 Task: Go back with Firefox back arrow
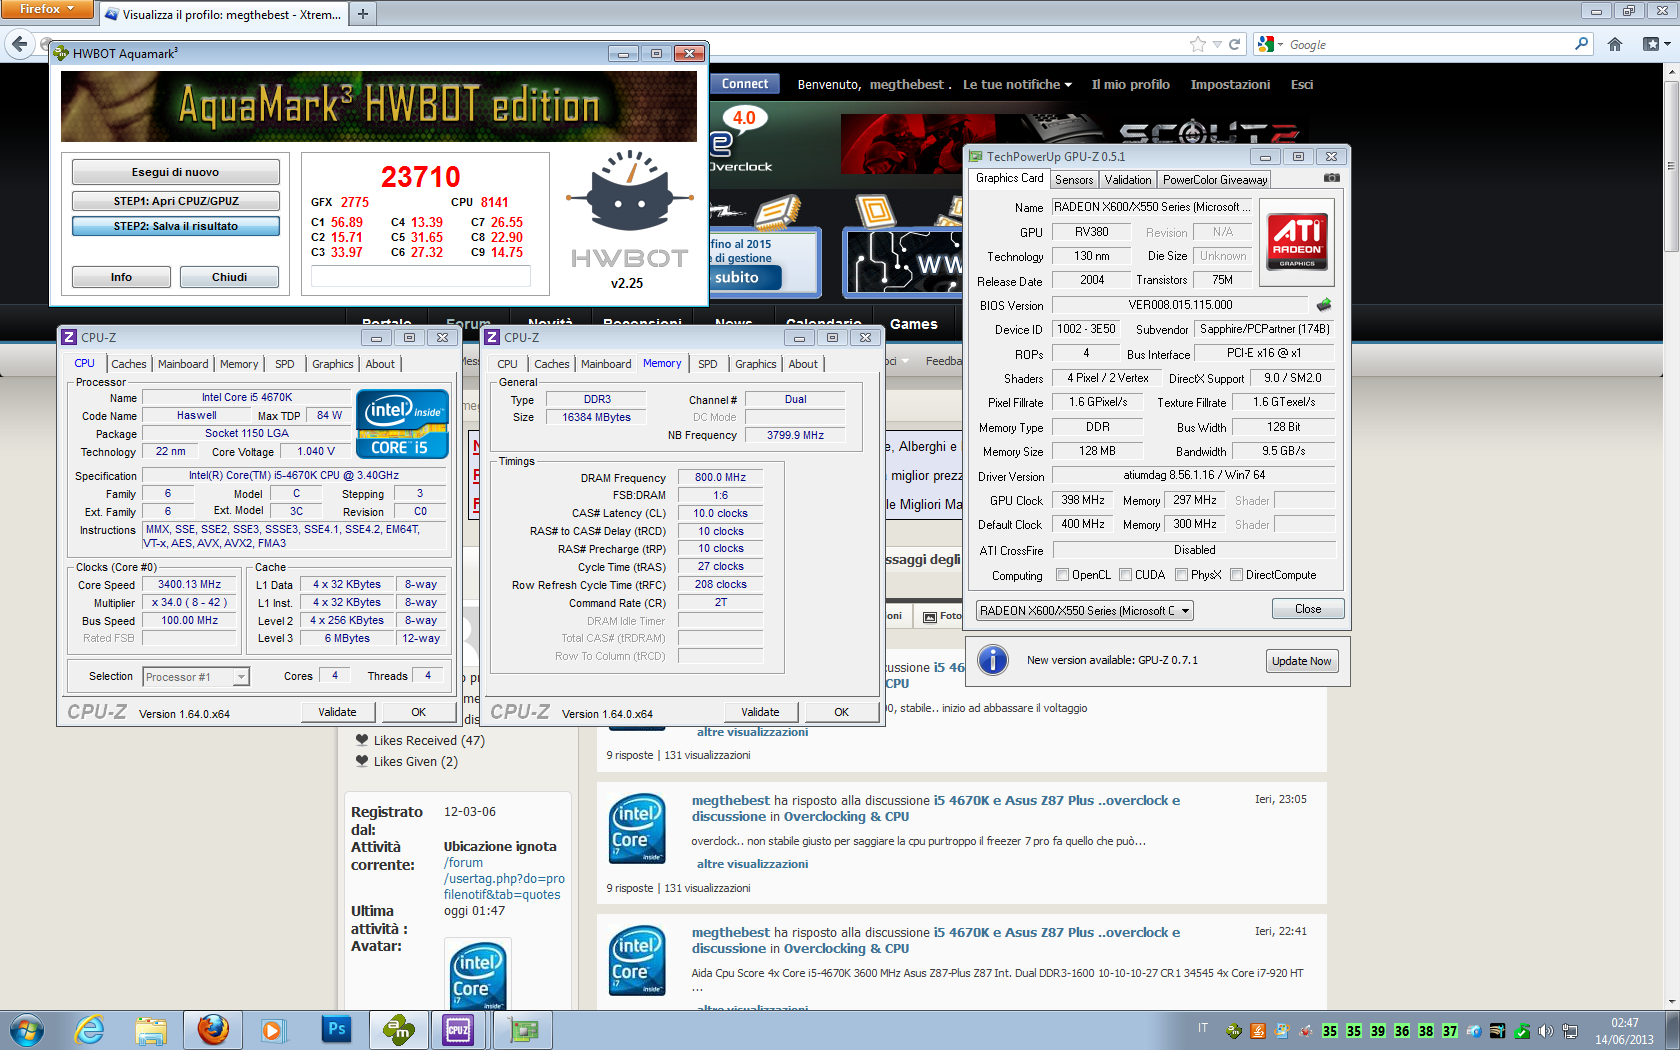(19, 44)
